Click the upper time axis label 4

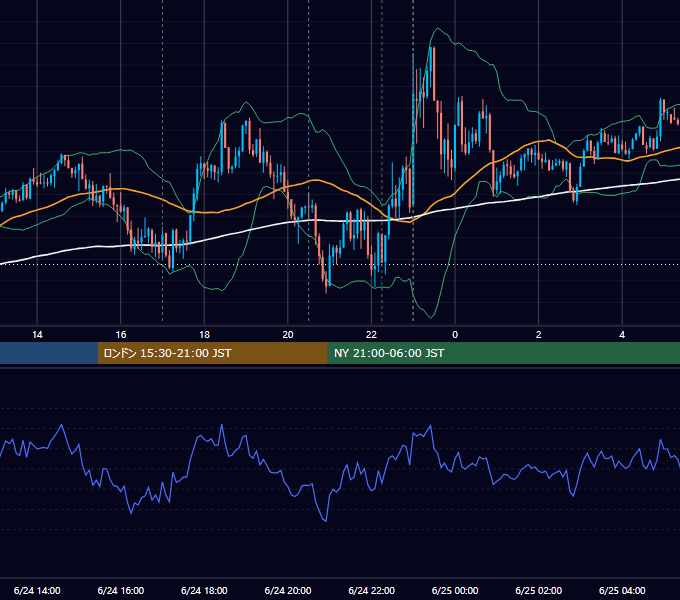pos(622,335)
